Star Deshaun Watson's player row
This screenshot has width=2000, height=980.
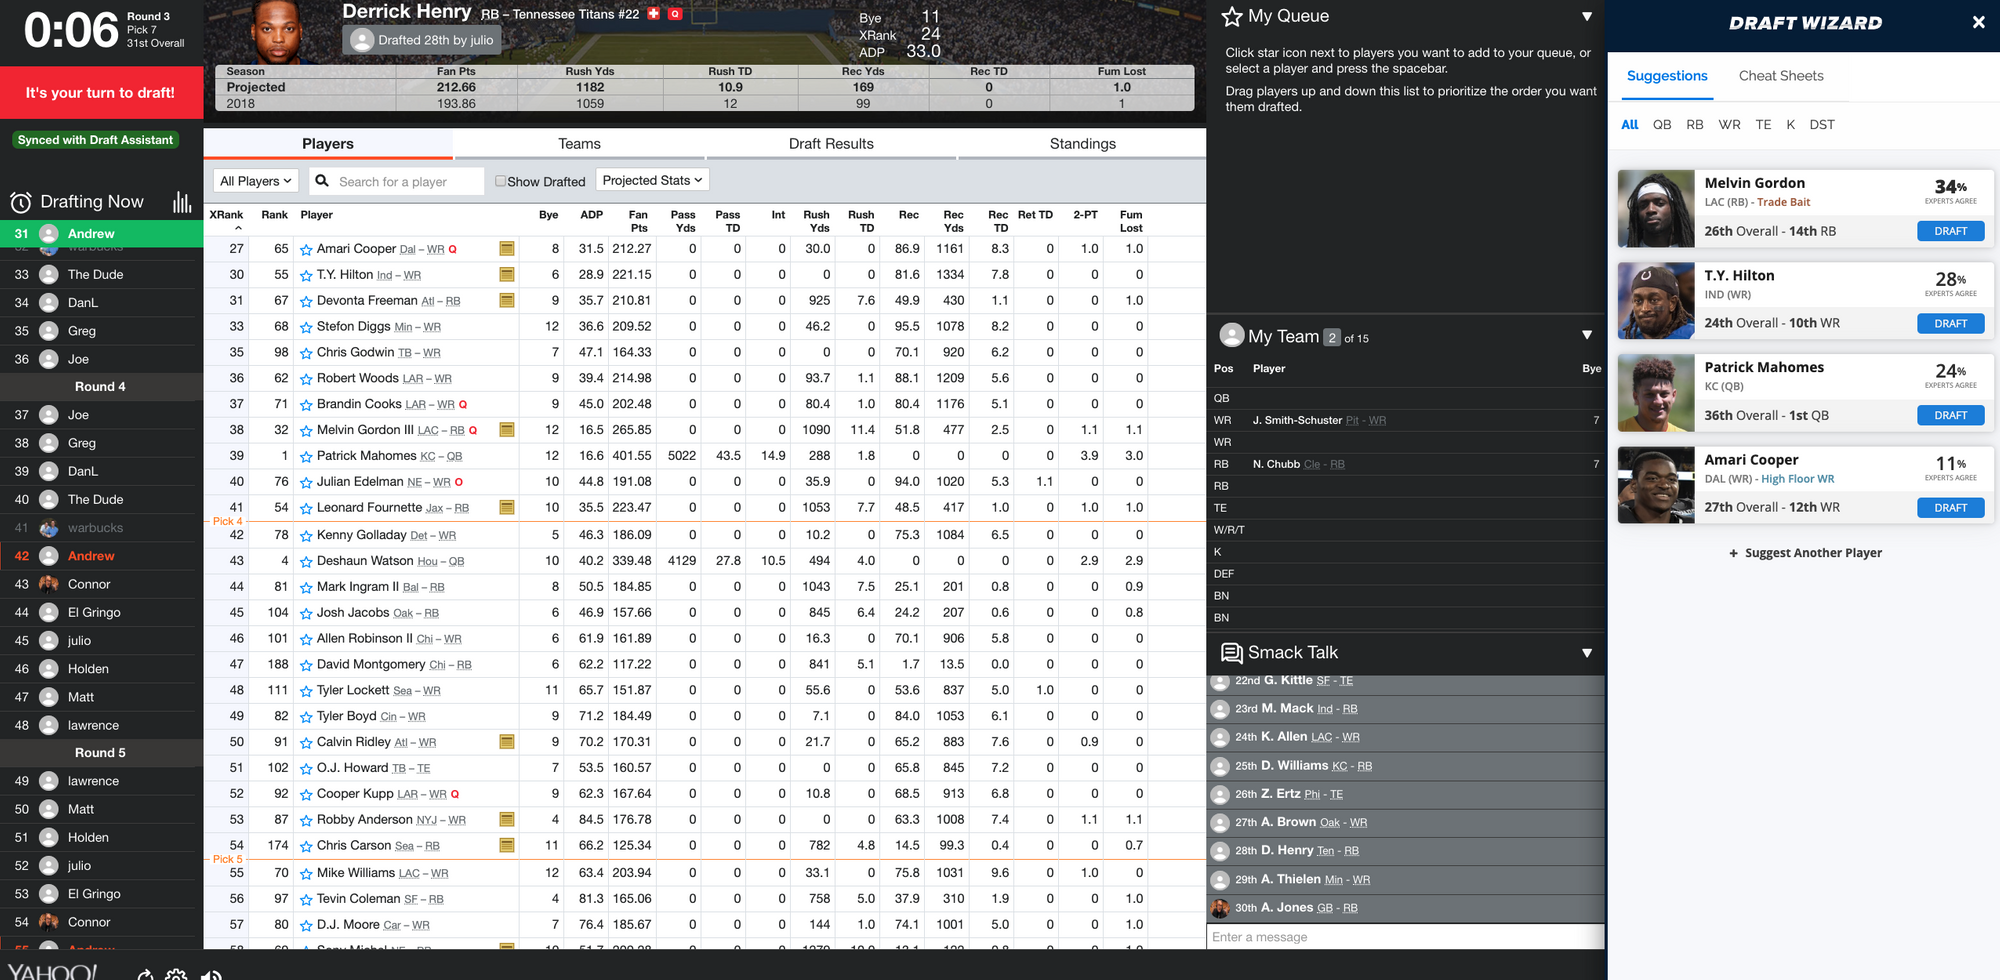306,561
